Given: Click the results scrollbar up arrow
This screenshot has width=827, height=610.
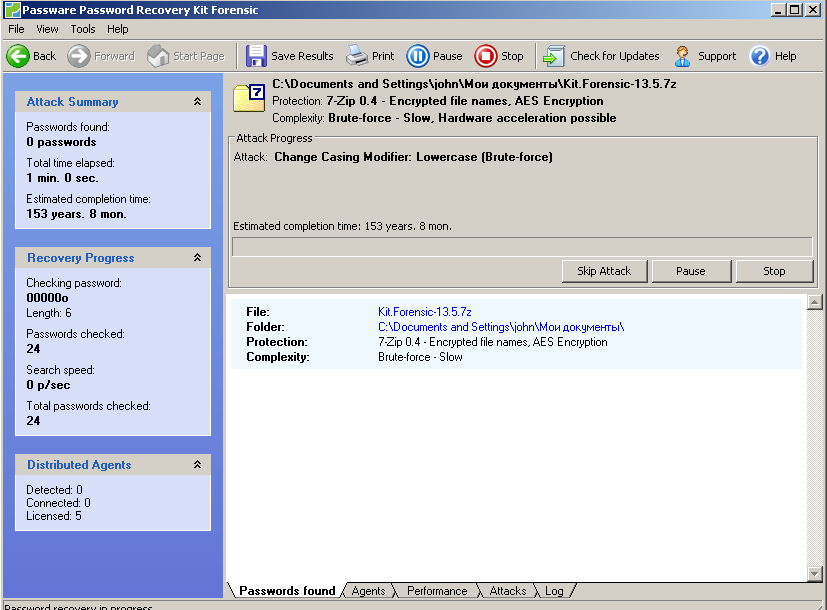Looking at the screenshot, I should point(814,302).
